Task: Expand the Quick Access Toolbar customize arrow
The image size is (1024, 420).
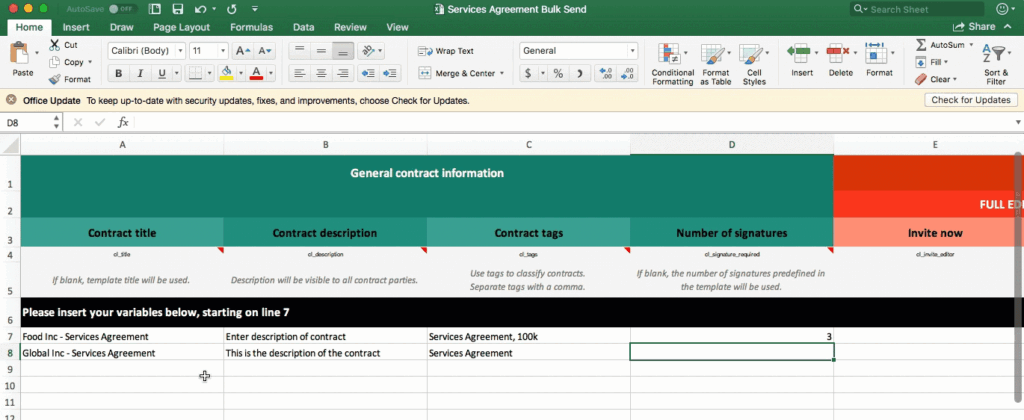Action: pyautogui.click(x=255, y=9)
